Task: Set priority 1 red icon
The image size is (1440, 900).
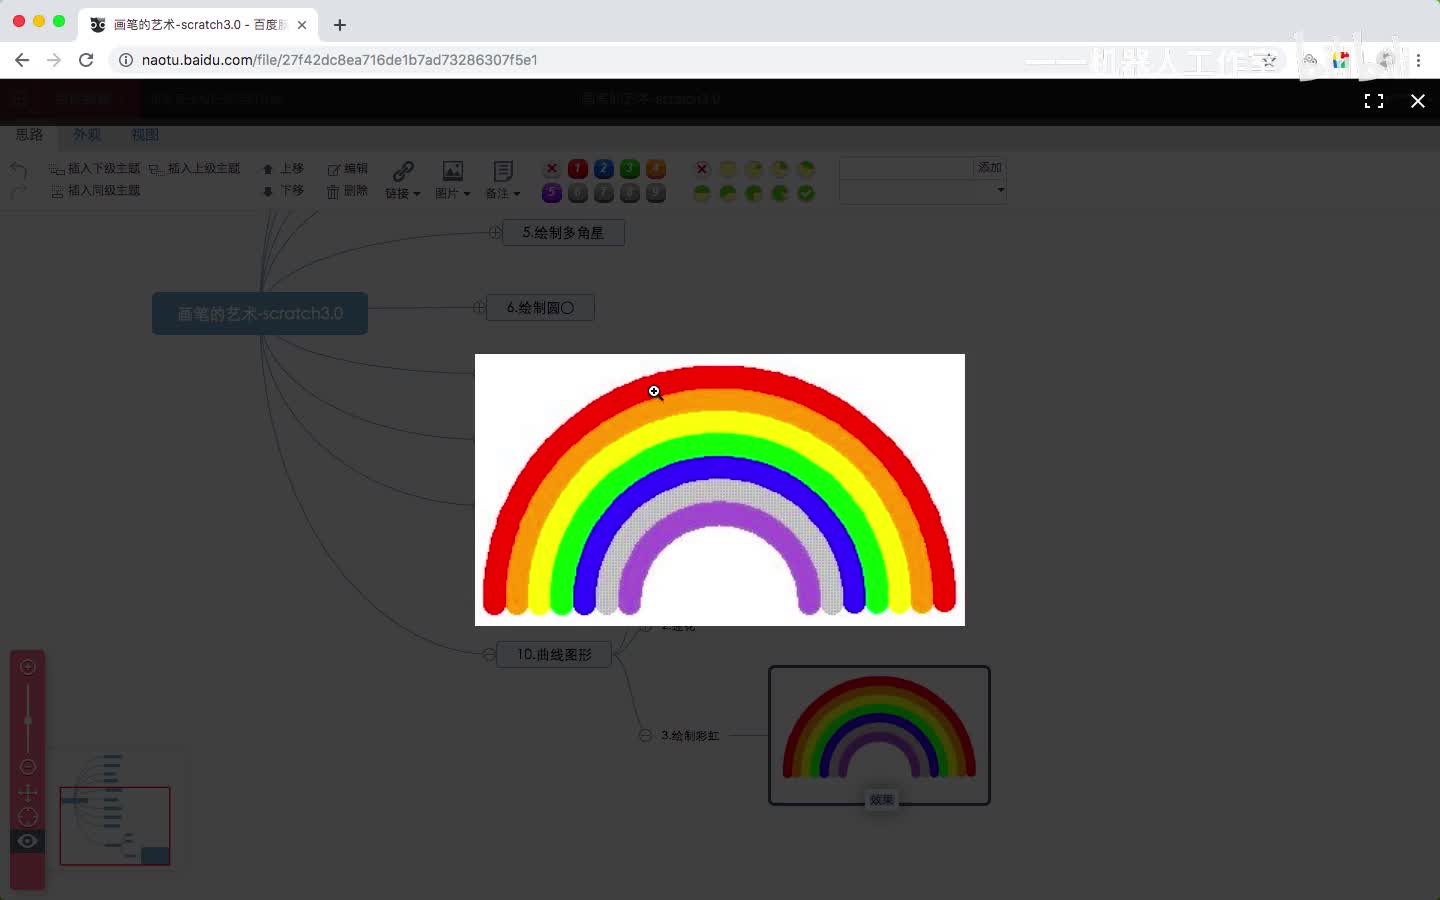Action: pos(577,169)
